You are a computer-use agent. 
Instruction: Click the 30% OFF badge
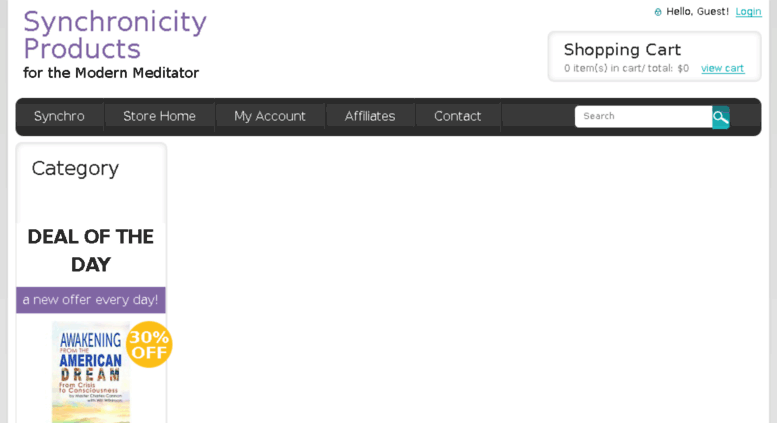click(149, 344)
